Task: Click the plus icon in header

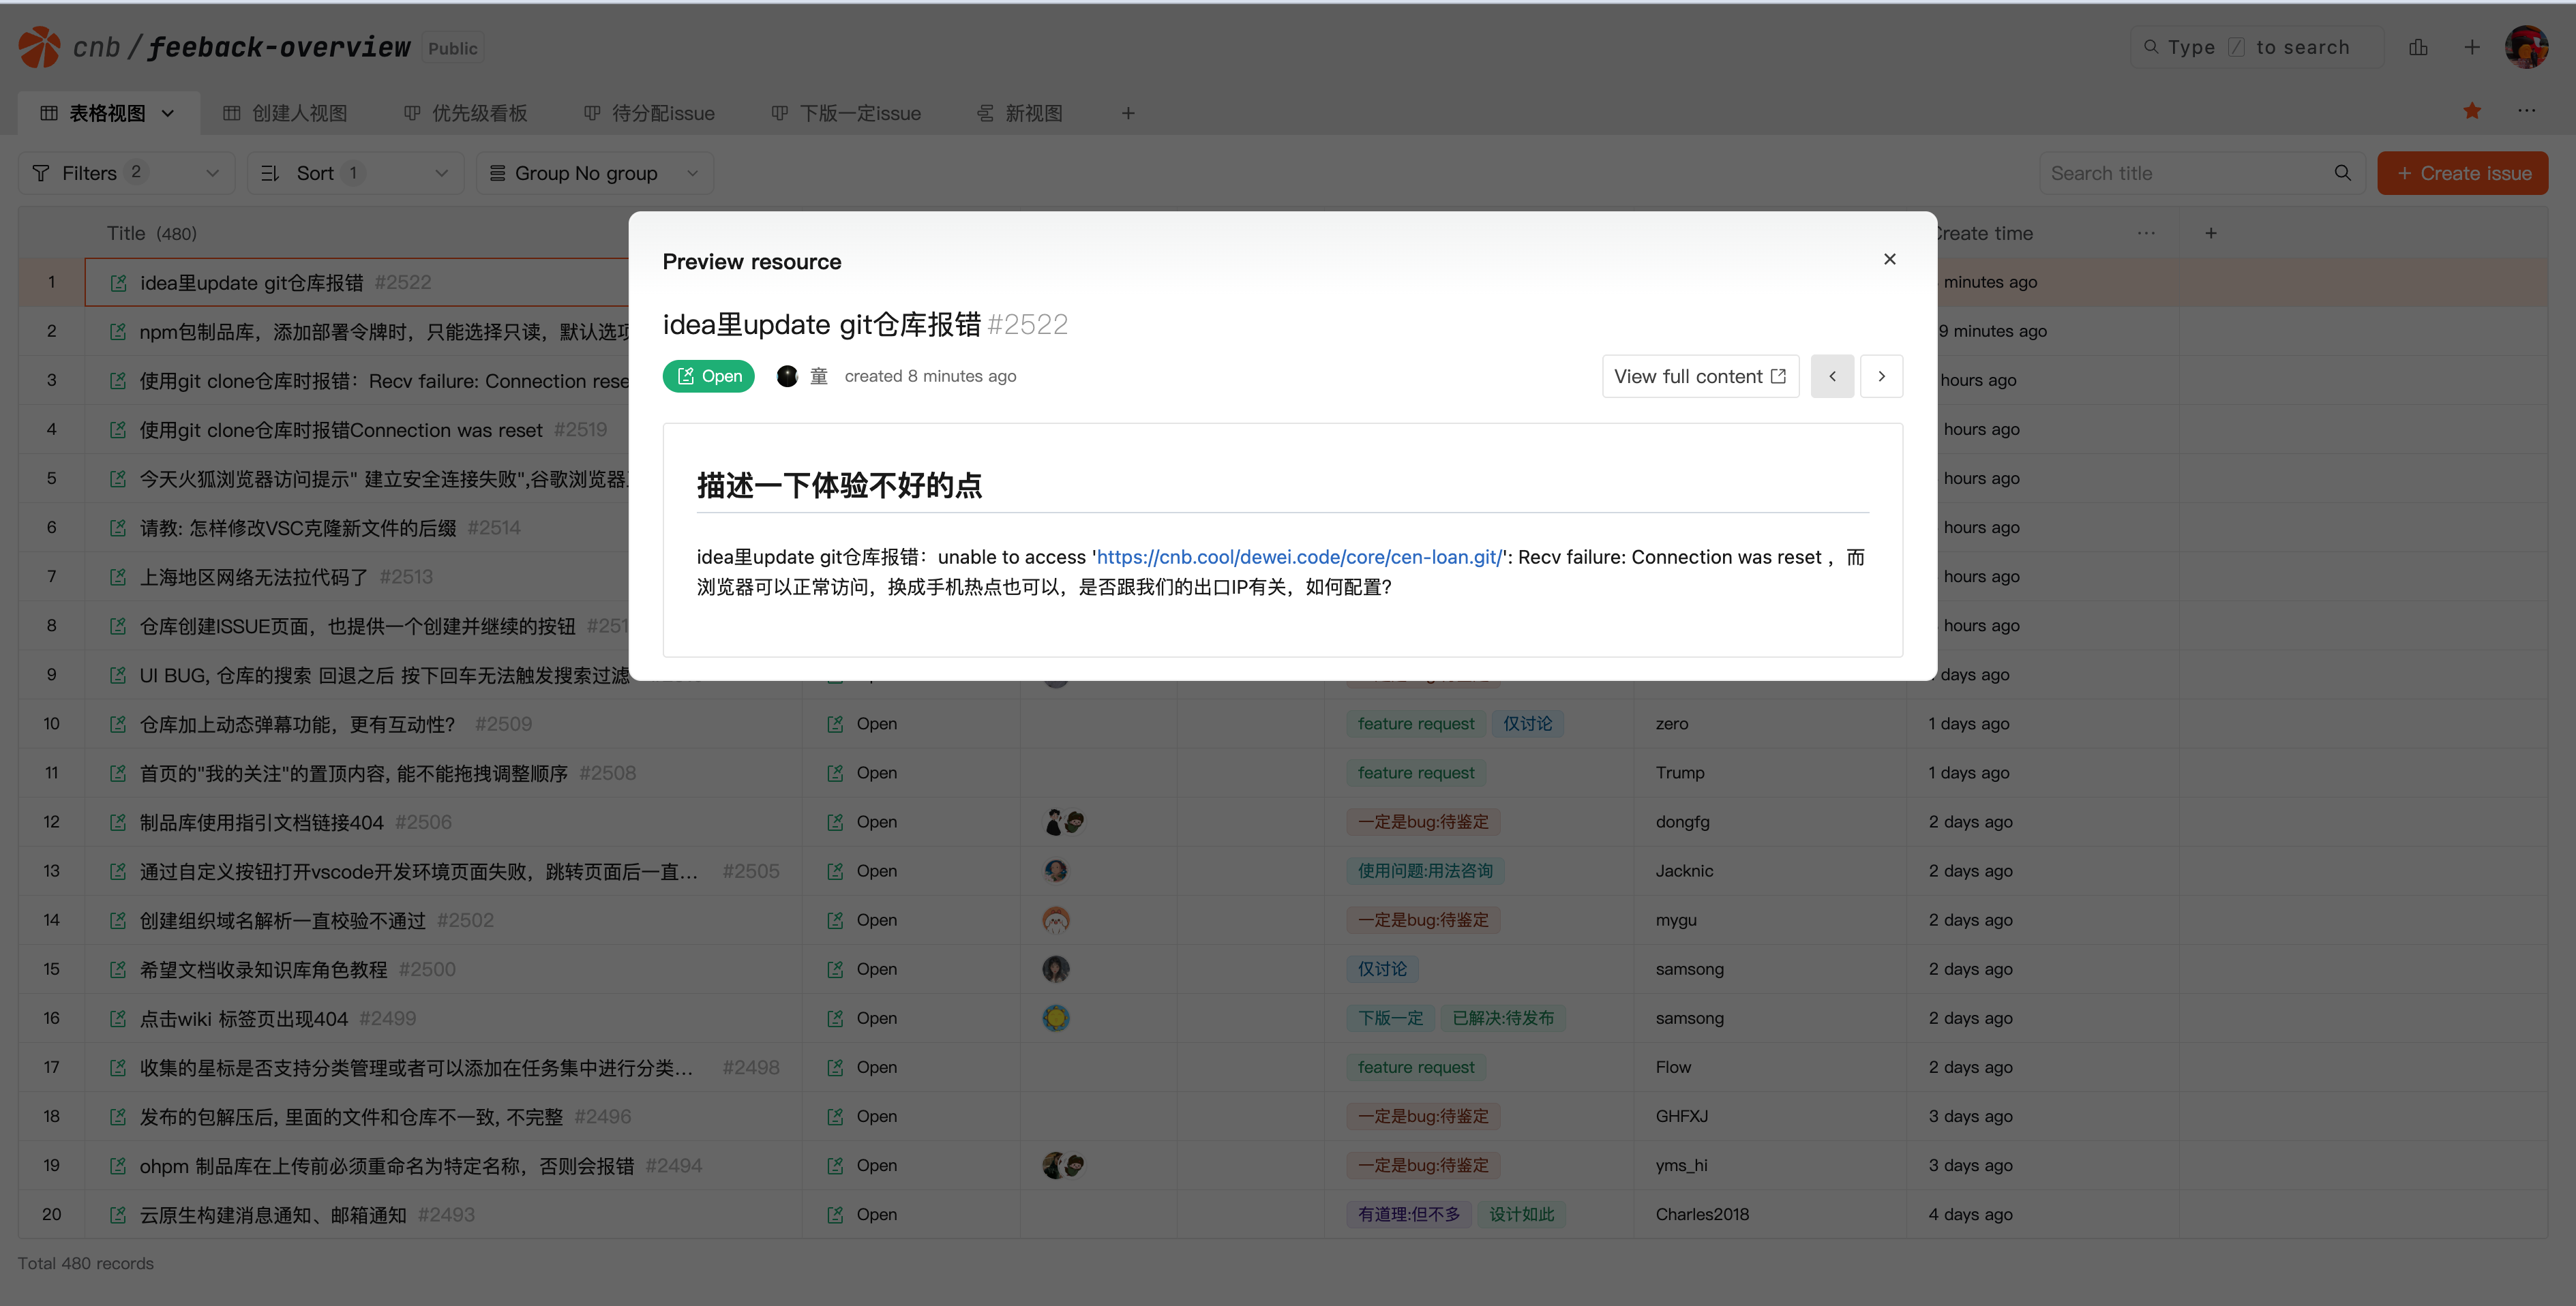Action: click(x=2471, y=47)
